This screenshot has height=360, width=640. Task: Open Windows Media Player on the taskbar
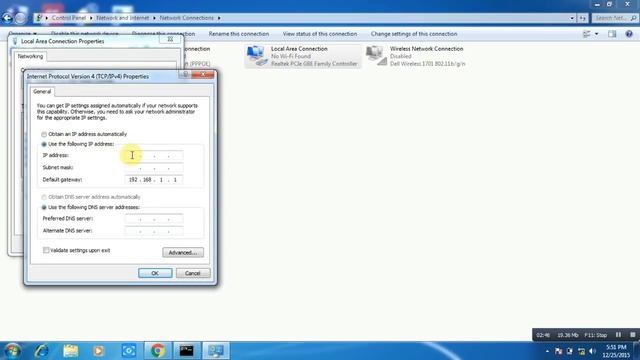98,351
